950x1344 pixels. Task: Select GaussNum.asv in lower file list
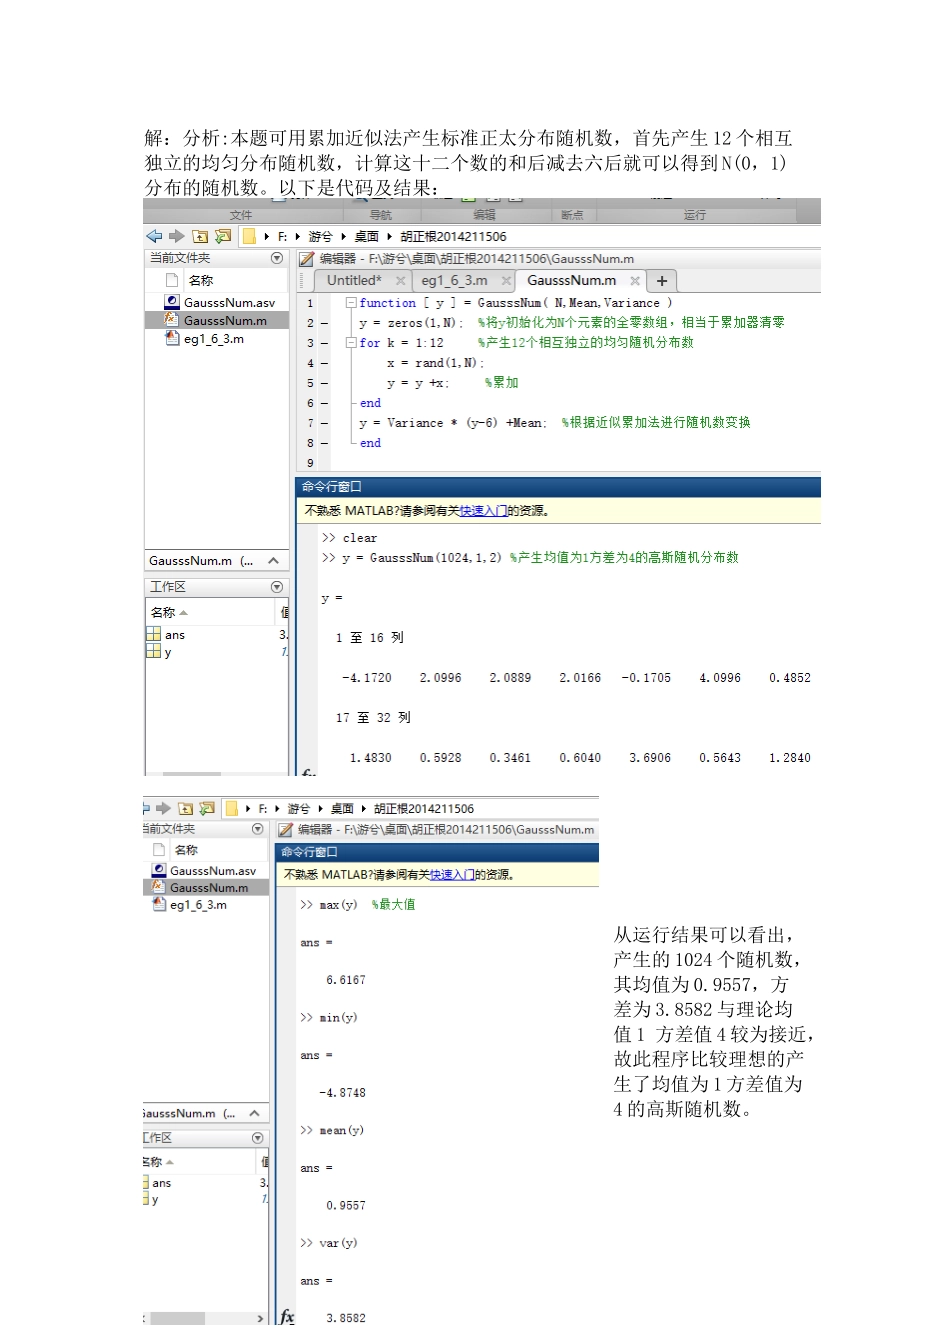coord(206,871)
